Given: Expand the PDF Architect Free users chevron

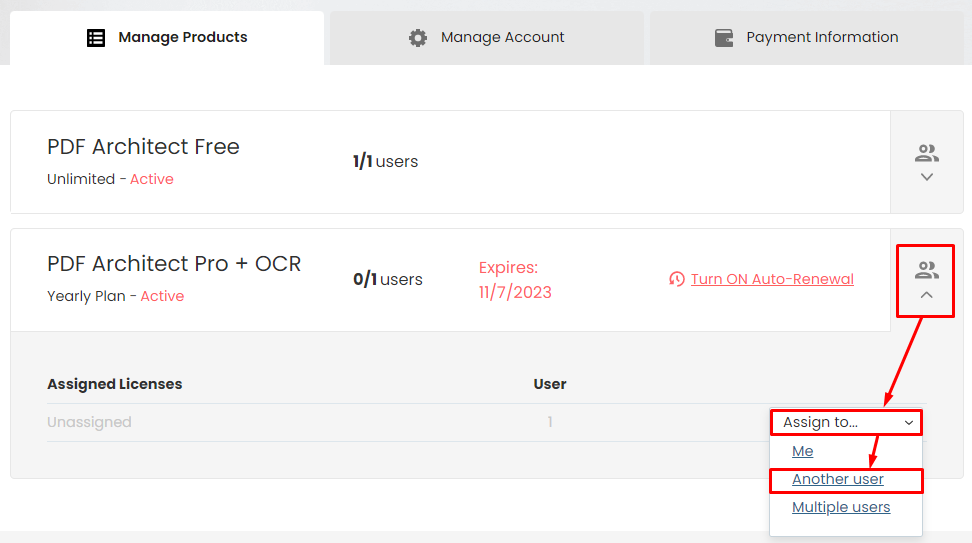Looking at the screenshot, I should [x=927, y=177].
